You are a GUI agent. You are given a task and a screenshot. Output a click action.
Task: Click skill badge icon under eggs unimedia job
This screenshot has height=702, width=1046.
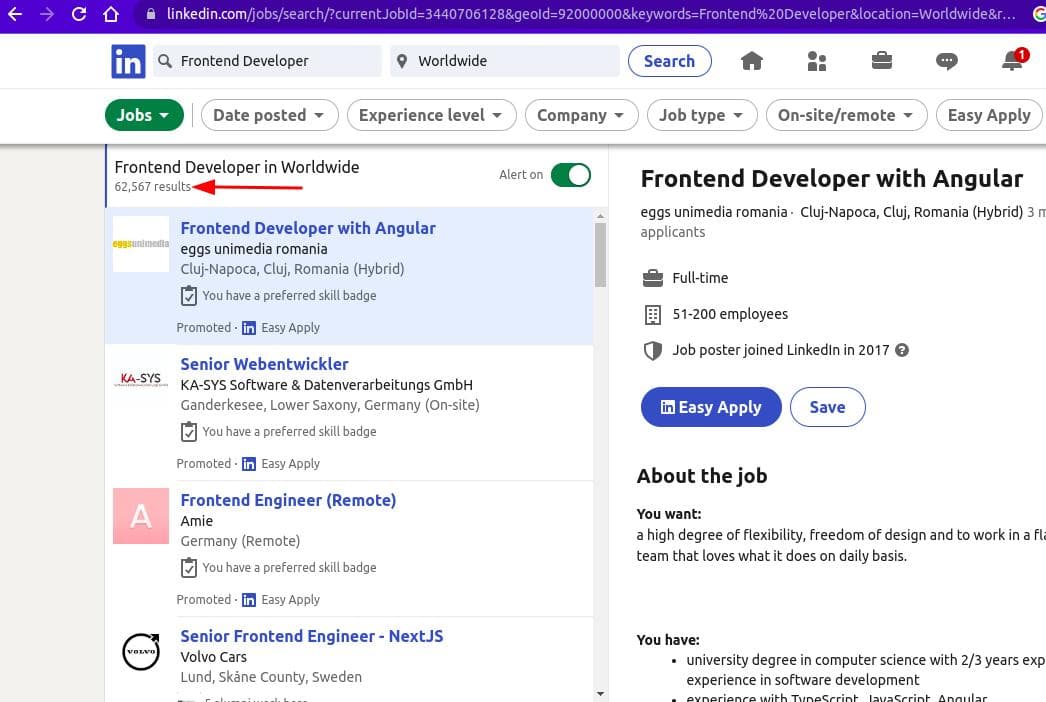coord(189,296)
